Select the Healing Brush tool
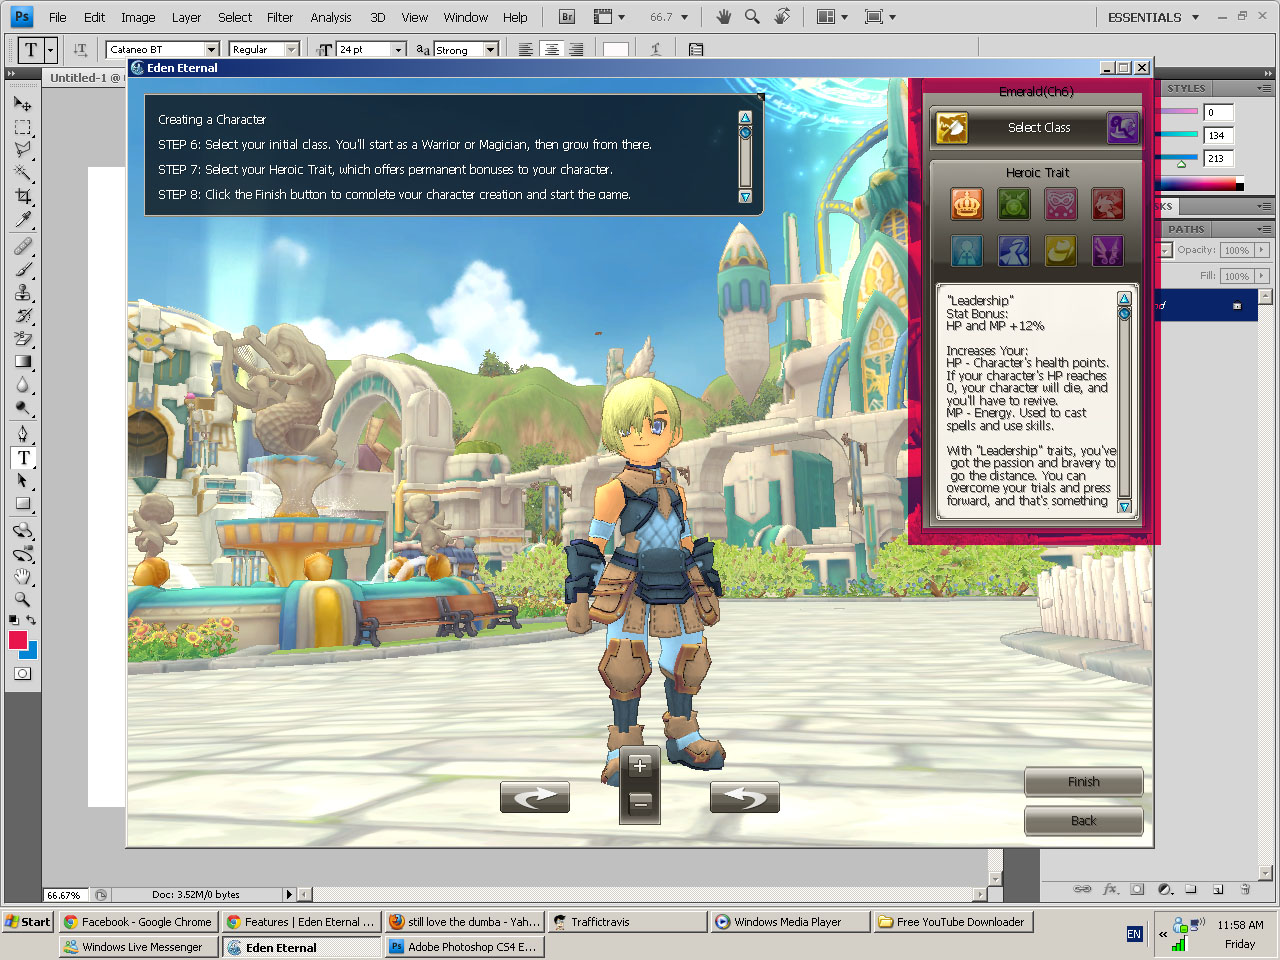Viewport: 1280px width, 960px height. tap(22, 246)
